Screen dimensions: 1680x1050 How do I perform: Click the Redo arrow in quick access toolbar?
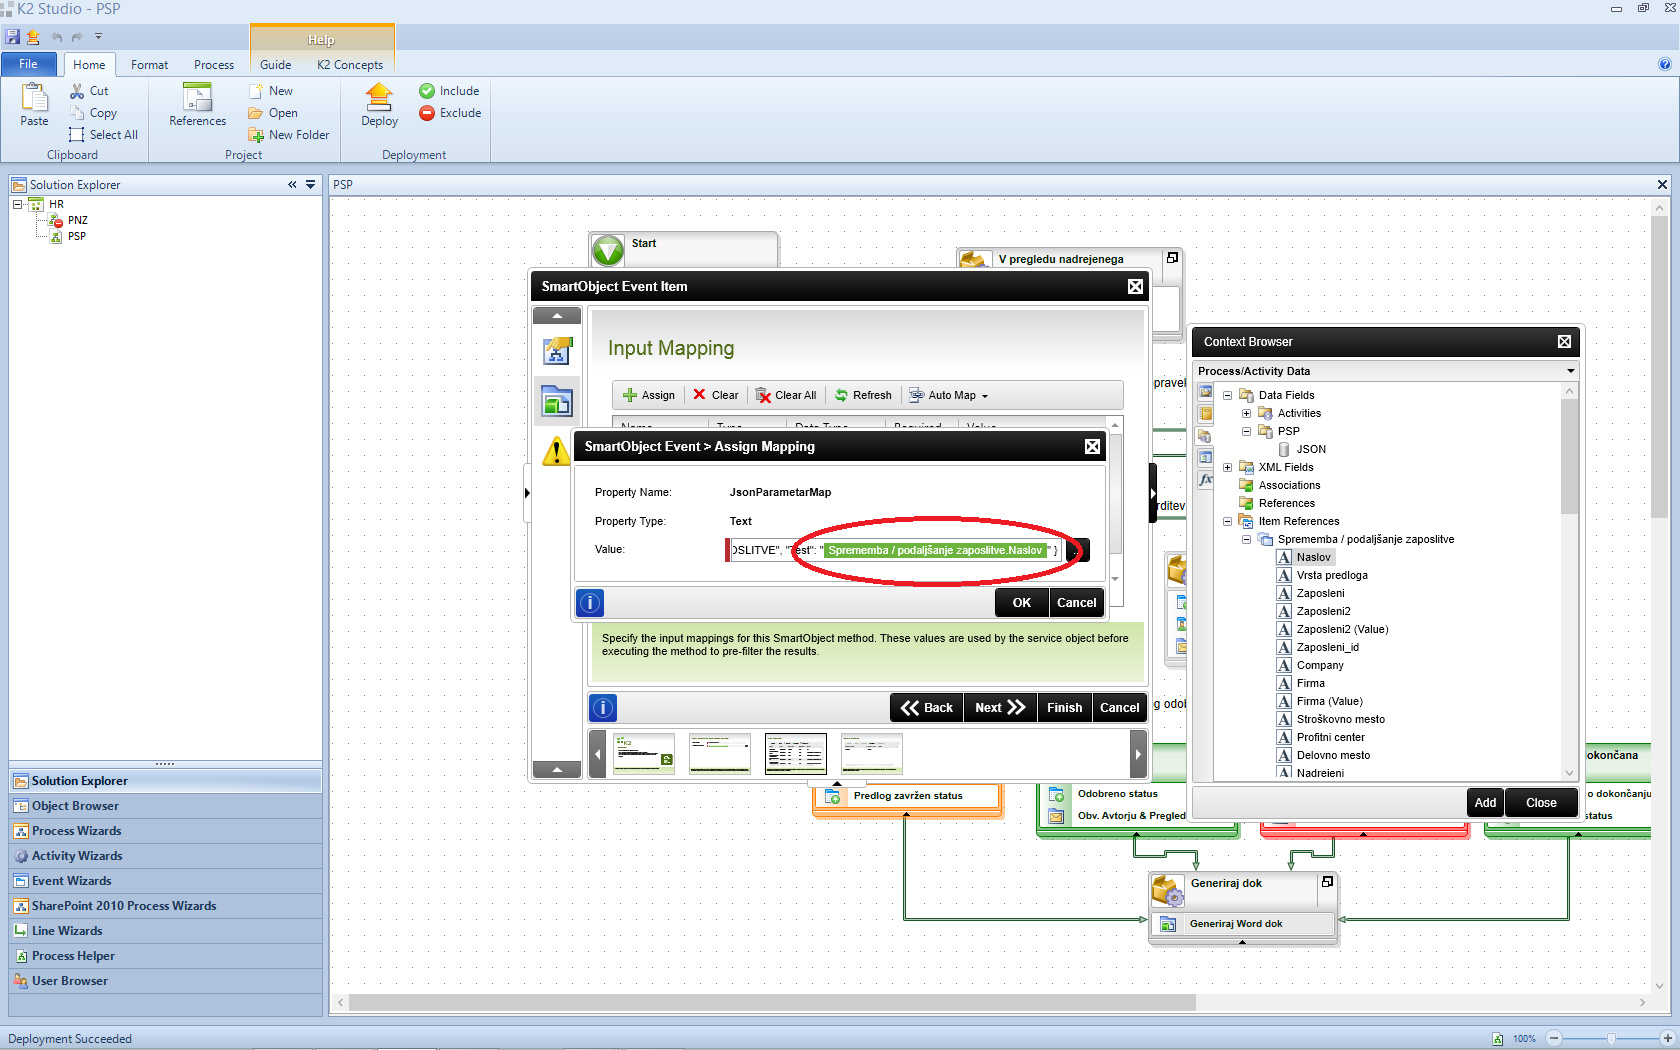point(77,37)
